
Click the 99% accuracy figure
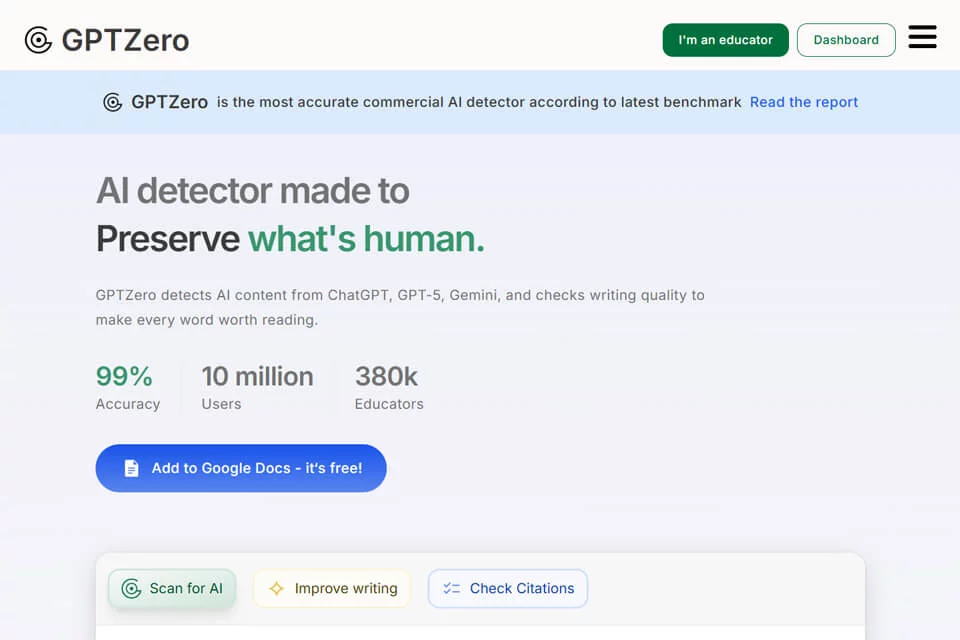[x=124, y=376]
